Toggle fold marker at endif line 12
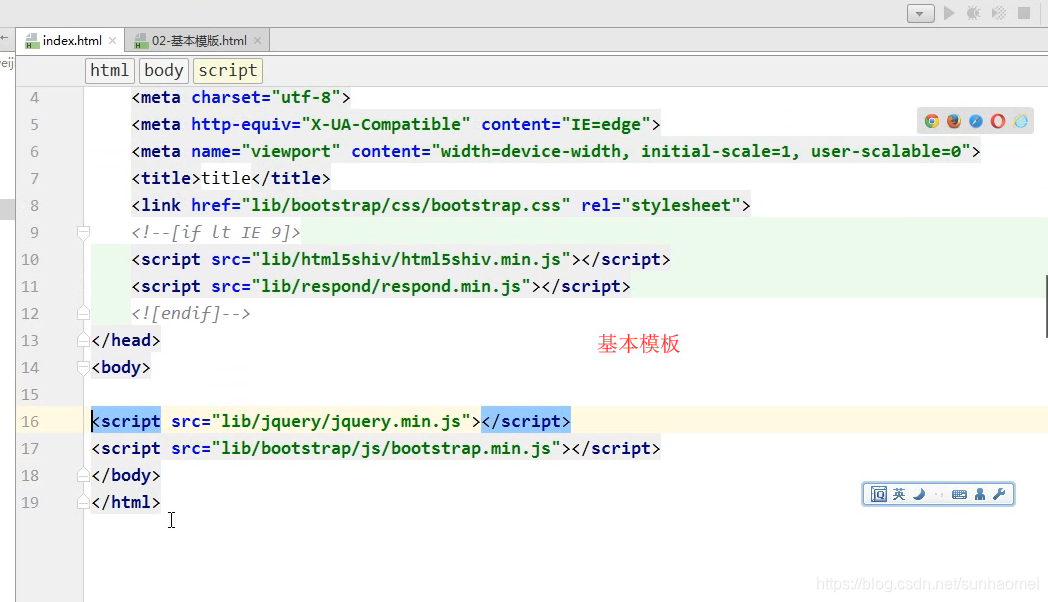Viewport: 1048px width, 602px height. click(x=84, y=313)
